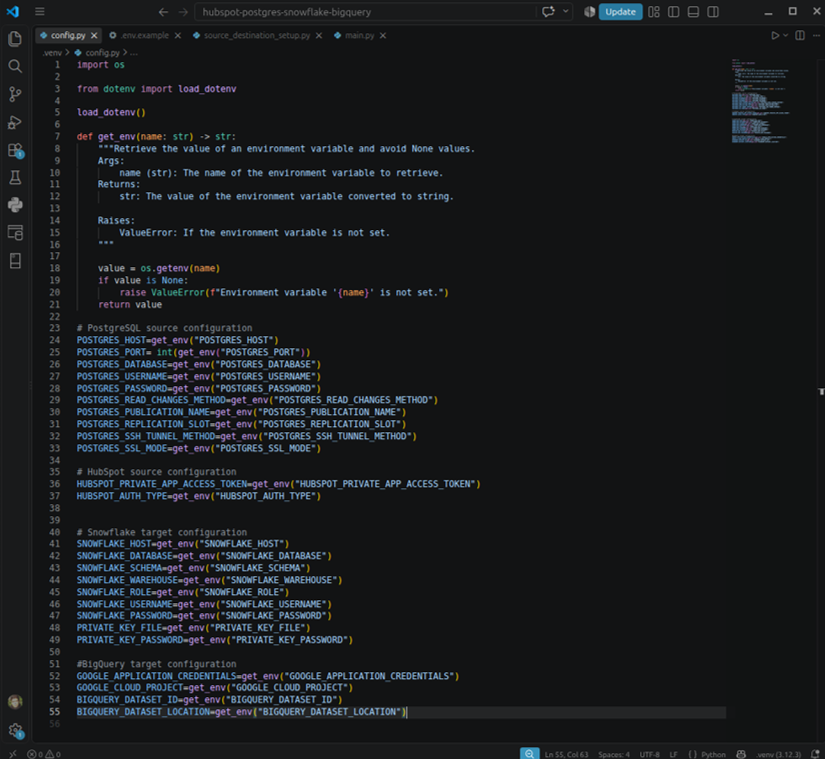Go forward with the right arrow
Viewport: 825px width, 759px height.
pyautogui.click(x=183, y=12)
